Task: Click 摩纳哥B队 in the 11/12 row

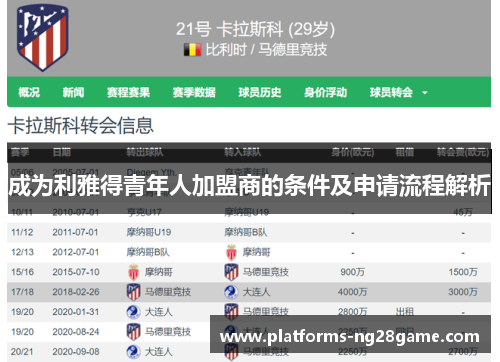Action: (246, 232)
